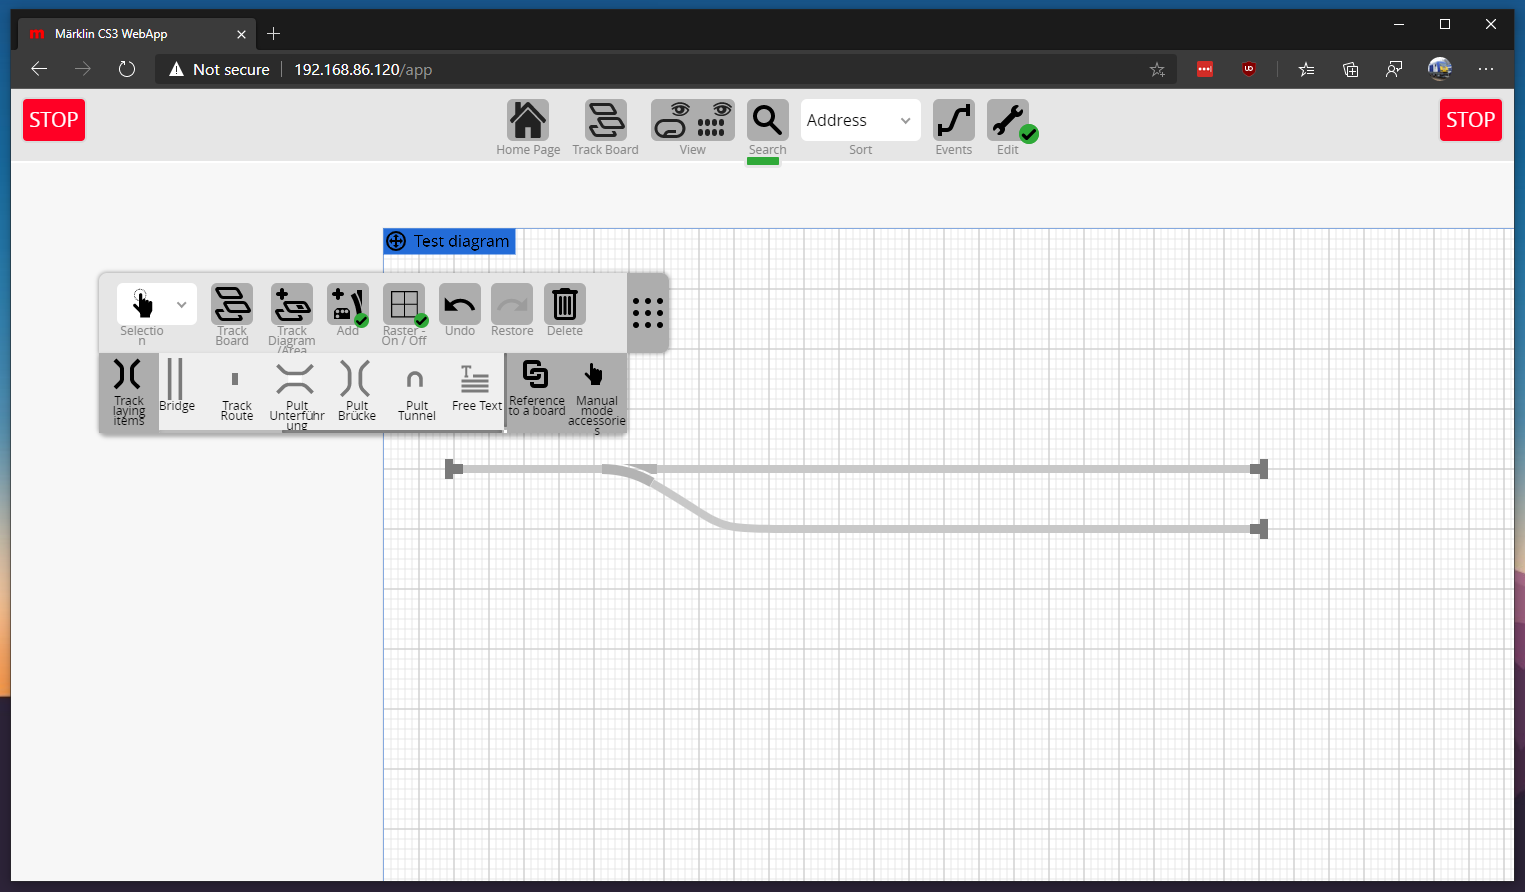This screenshot has width=1525, height=892.
Task: Pick the Pult Brücke element
Action: pyautogui.click(x=356, y=392)
